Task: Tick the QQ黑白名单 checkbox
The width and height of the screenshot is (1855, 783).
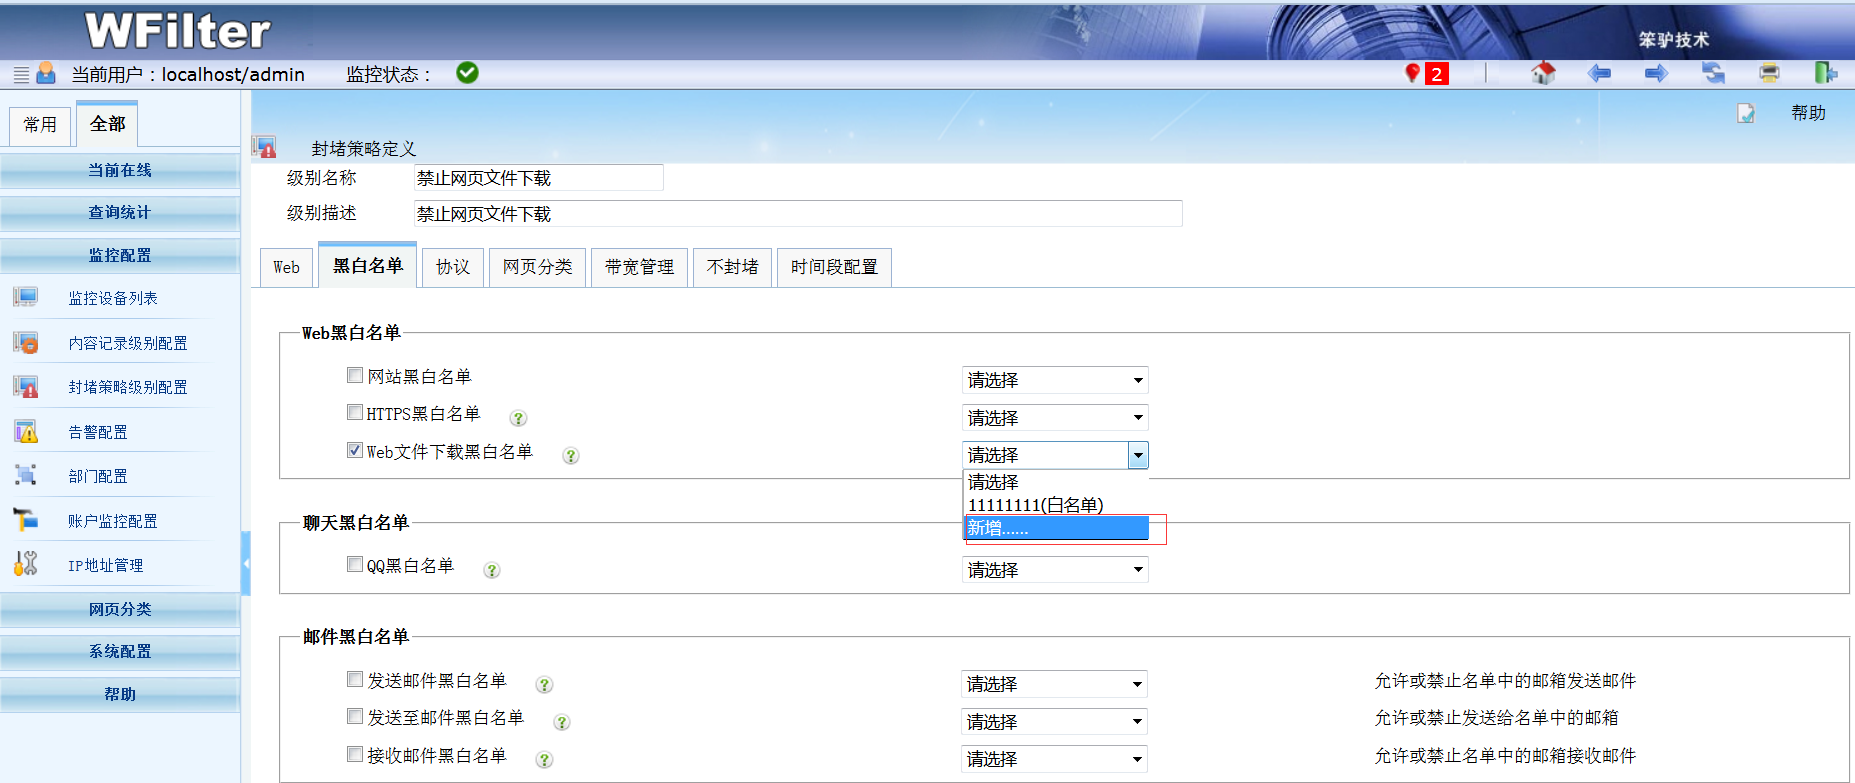Action: (355, 565)
